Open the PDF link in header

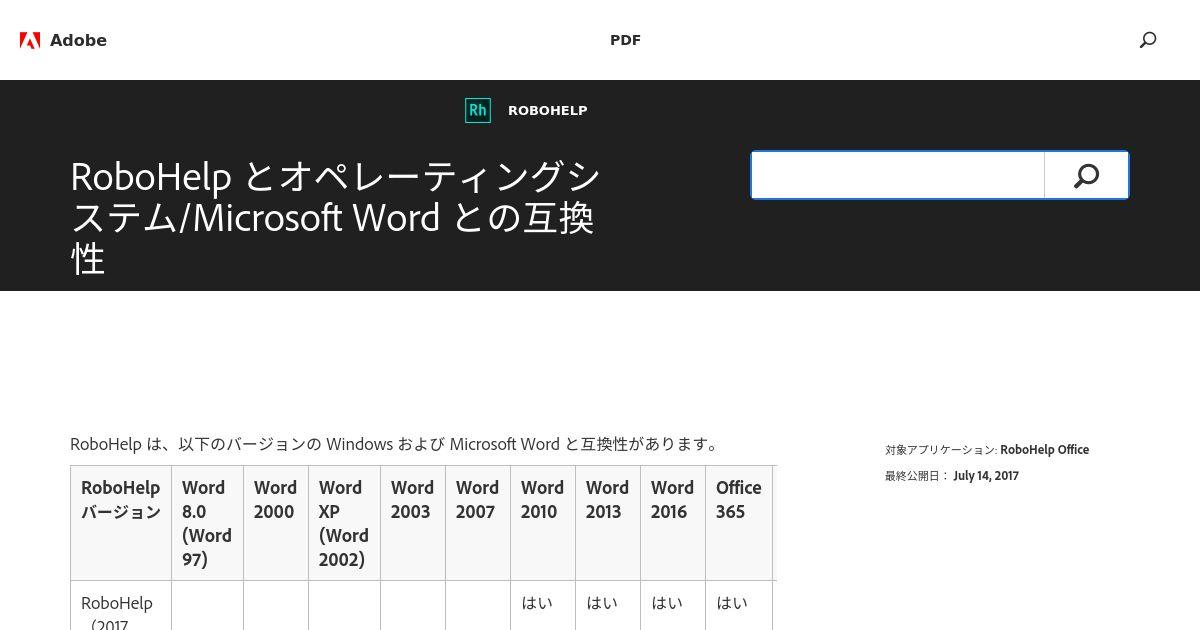tap(625, 40)
